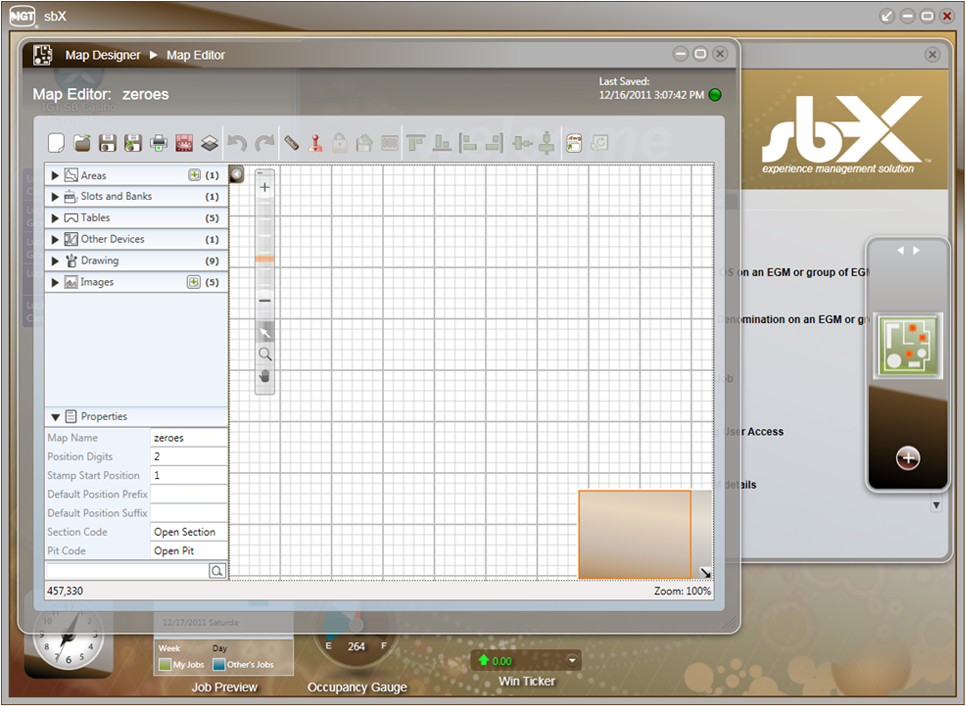Image resolution: width=966 pixels, height=706 pixels.
Task: Click the round plus button on sidebar dock
Action: pos(908,458)
